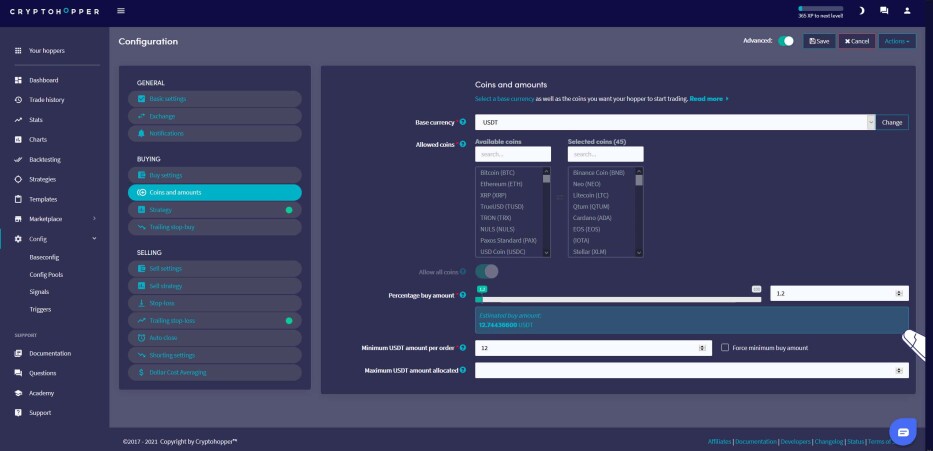Click the Stats trend icon
The image size is (933, 451).
[x=18, y=120]
